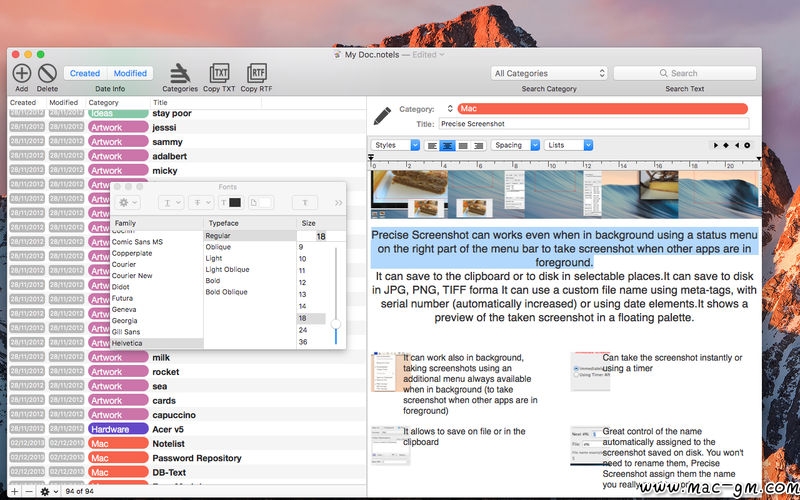This screenshot has height=500, width=800.
Task: Click the search magnifier icon
Action: (663, 73)
